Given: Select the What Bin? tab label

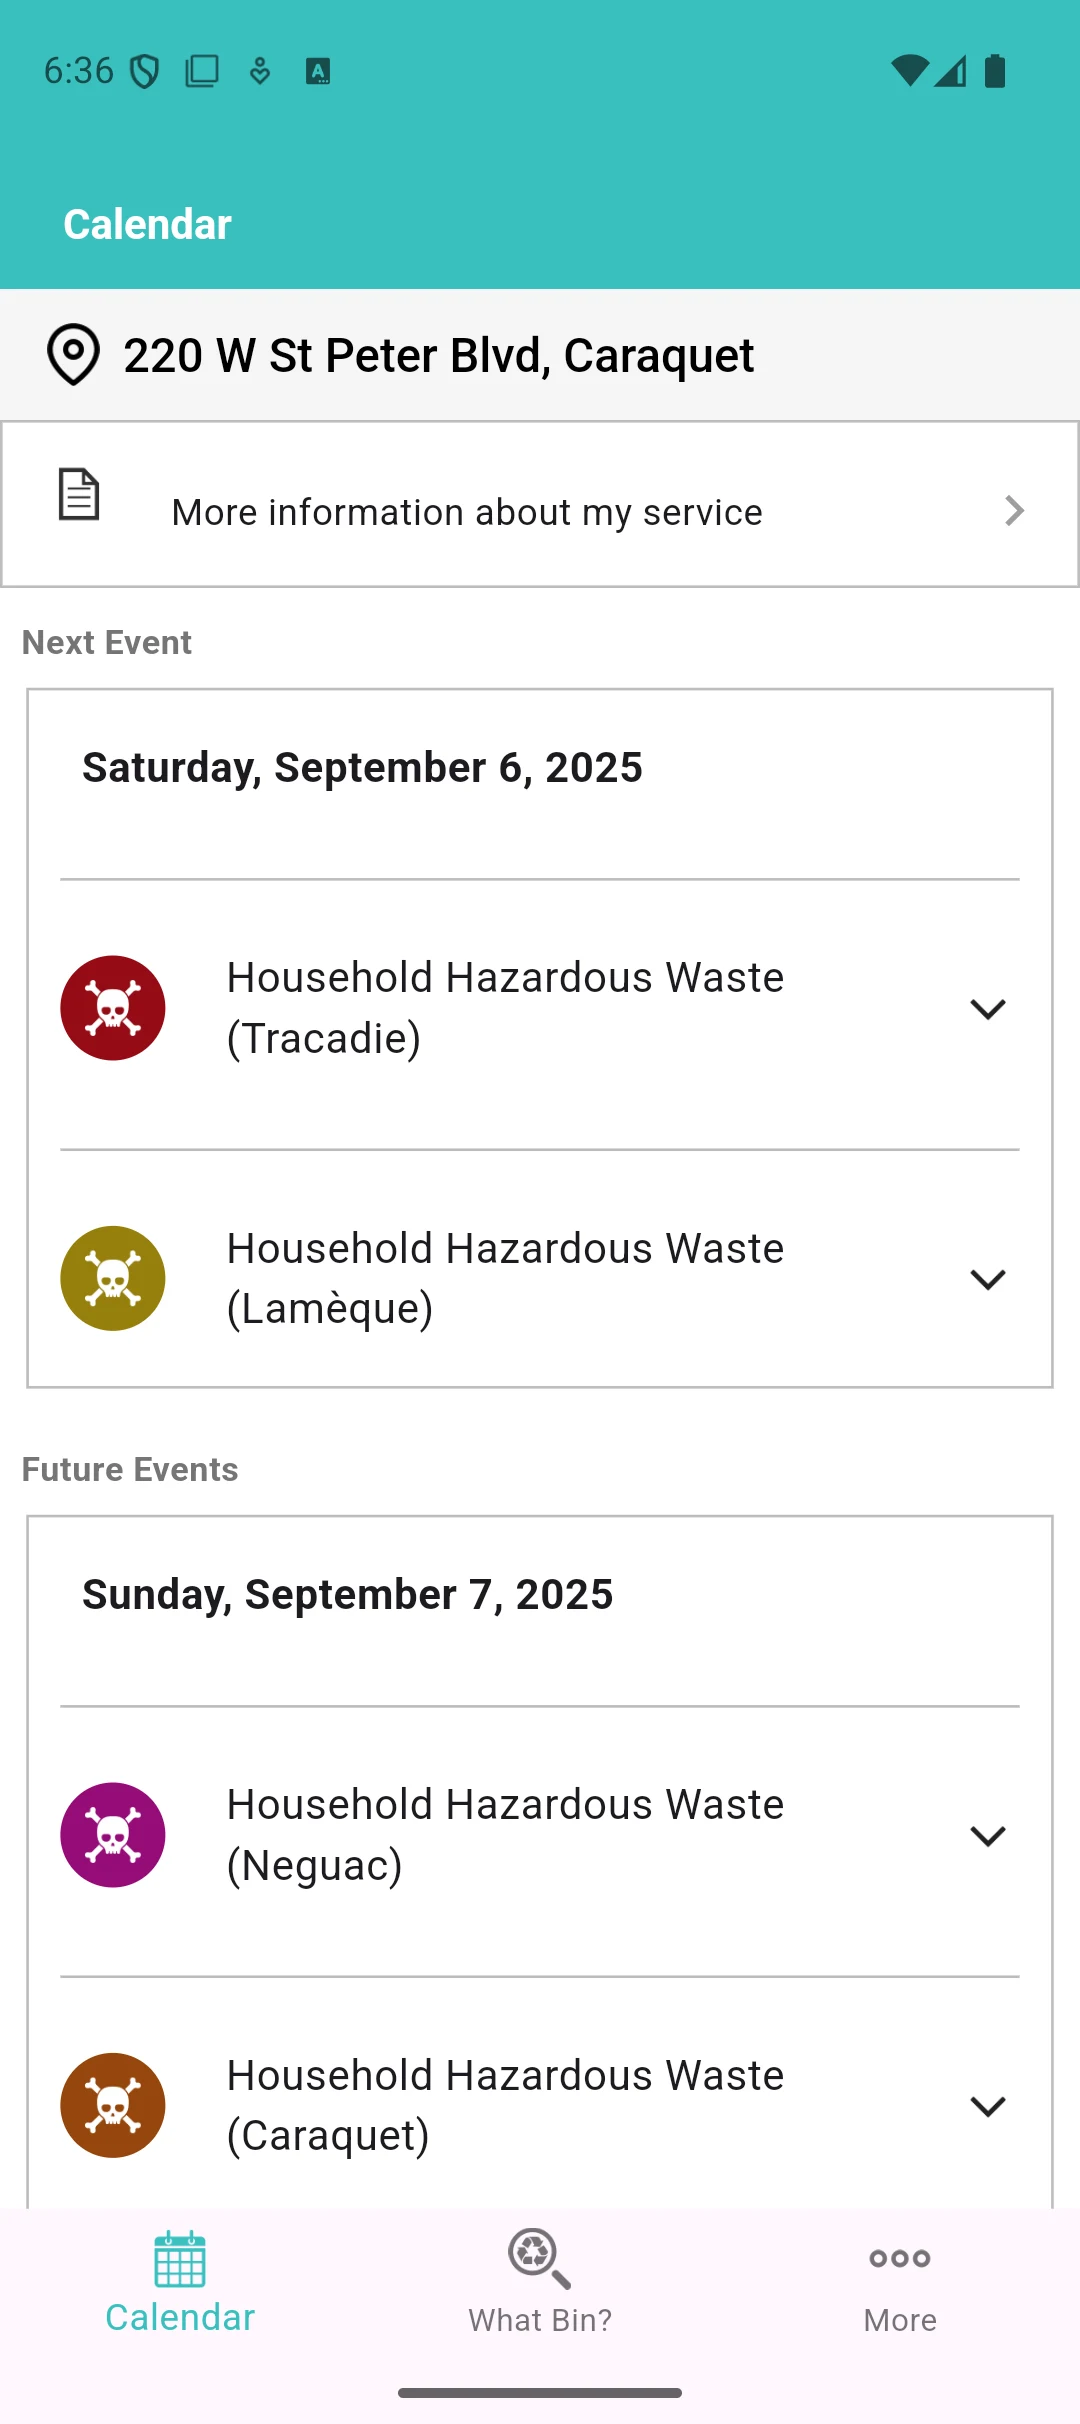Looking at the screenshot, I should 540,2320.
